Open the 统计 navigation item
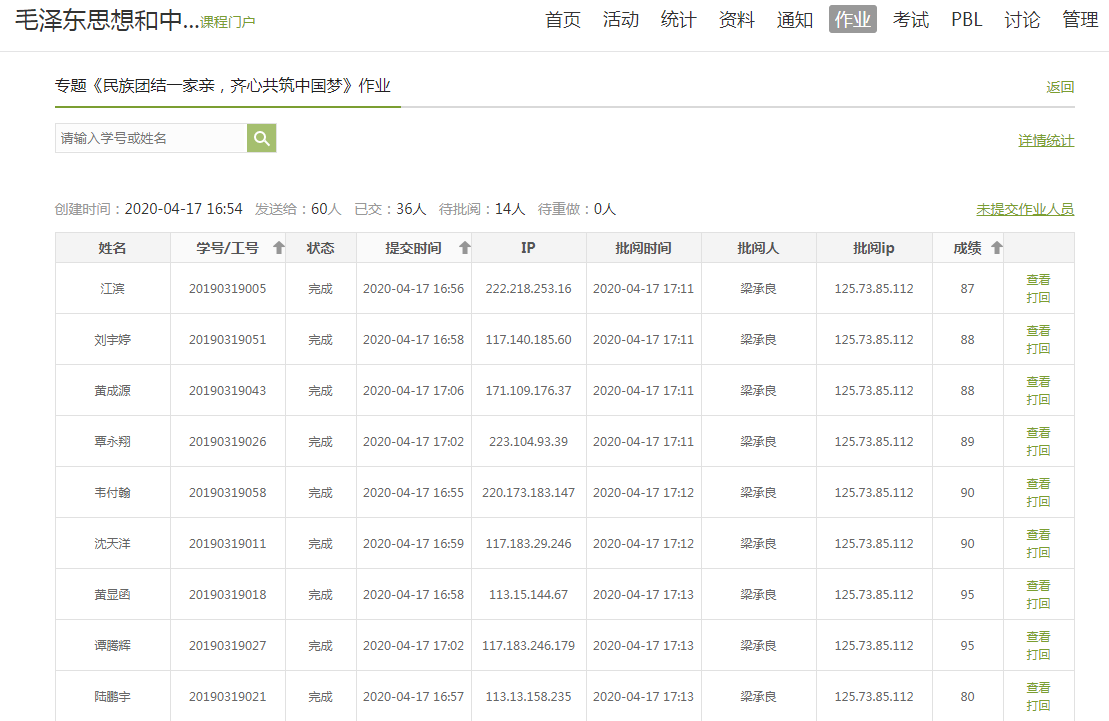 678,20
